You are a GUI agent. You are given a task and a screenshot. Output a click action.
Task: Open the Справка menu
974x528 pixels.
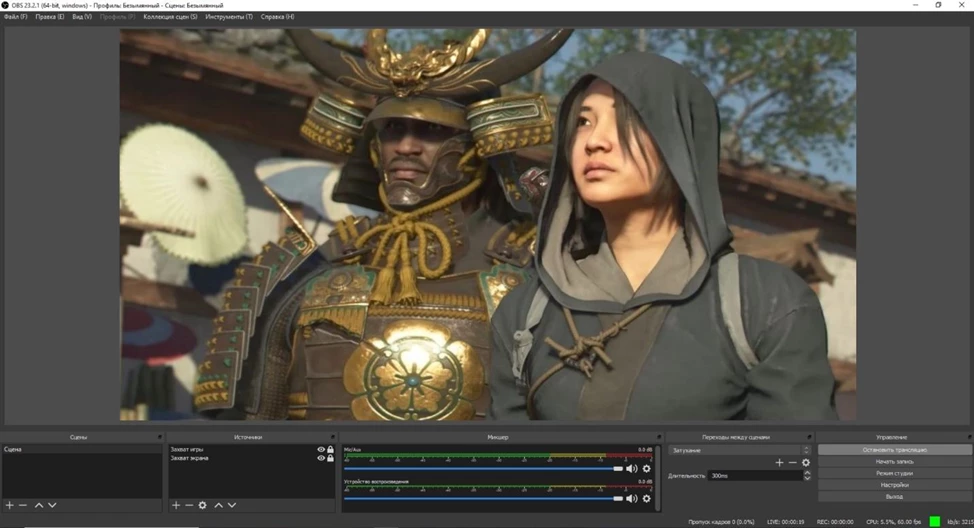coord(278,17)
